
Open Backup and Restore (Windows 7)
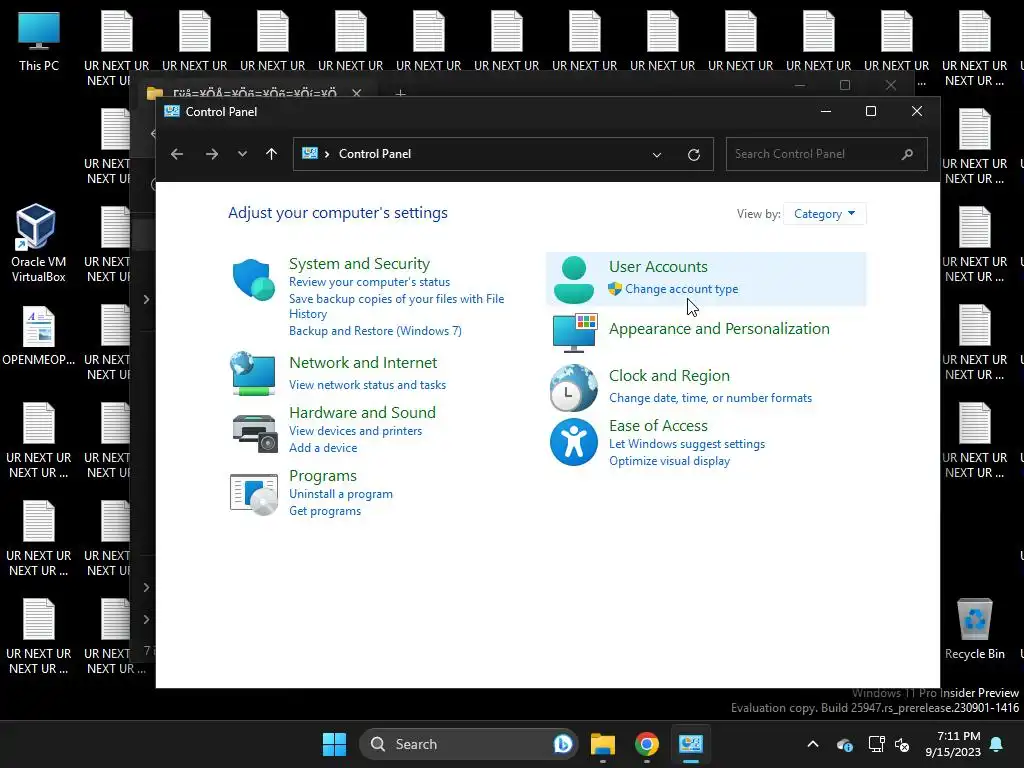376,331
